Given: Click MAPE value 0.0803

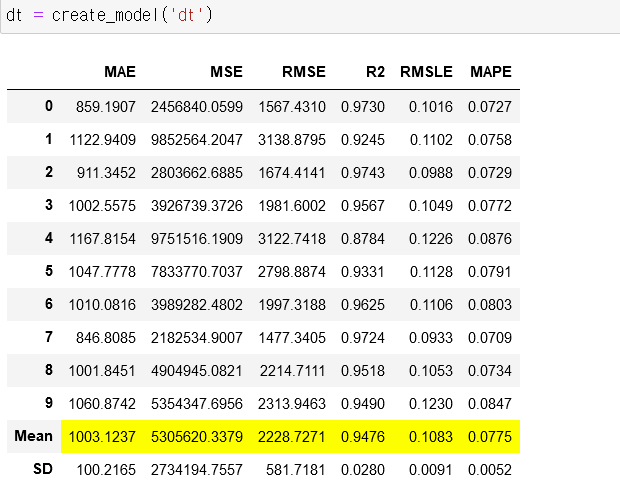Looking at the screenshot, I should coord(490,305).
